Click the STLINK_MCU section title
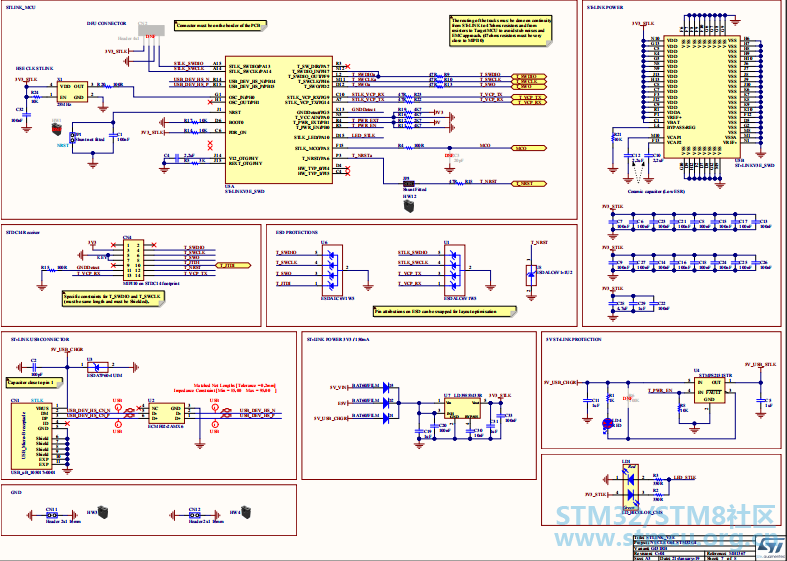 (20, 8)
